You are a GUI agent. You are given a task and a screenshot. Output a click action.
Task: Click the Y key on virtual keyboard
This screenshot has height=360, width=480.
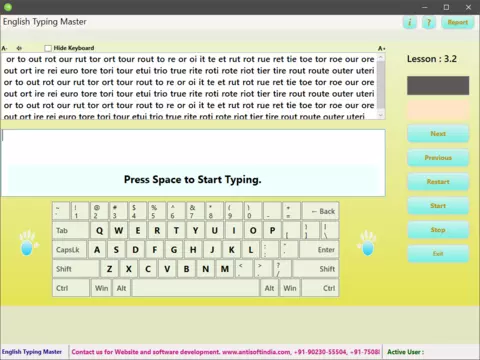195,230
